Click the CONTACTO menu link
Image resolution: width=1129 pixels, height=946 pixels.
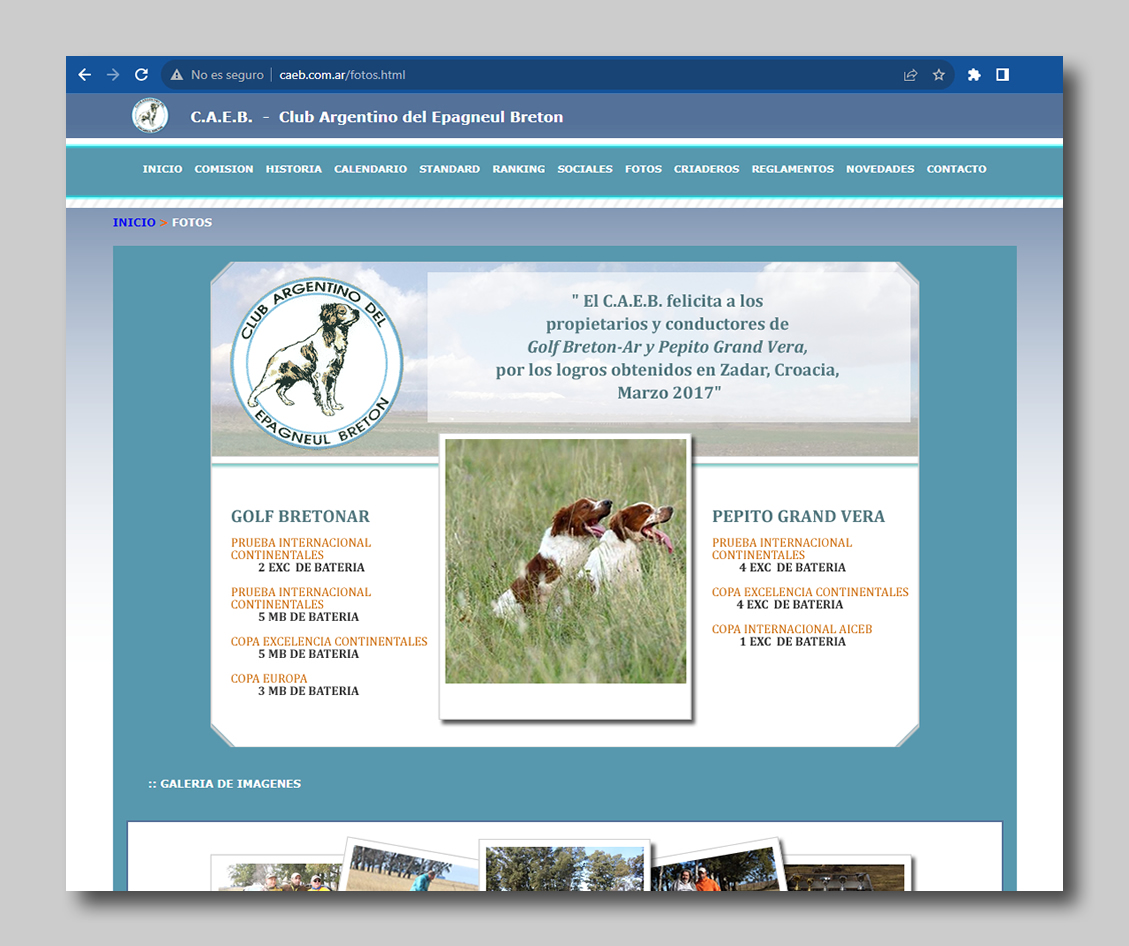pyautogui.click(x=956, y=169)
